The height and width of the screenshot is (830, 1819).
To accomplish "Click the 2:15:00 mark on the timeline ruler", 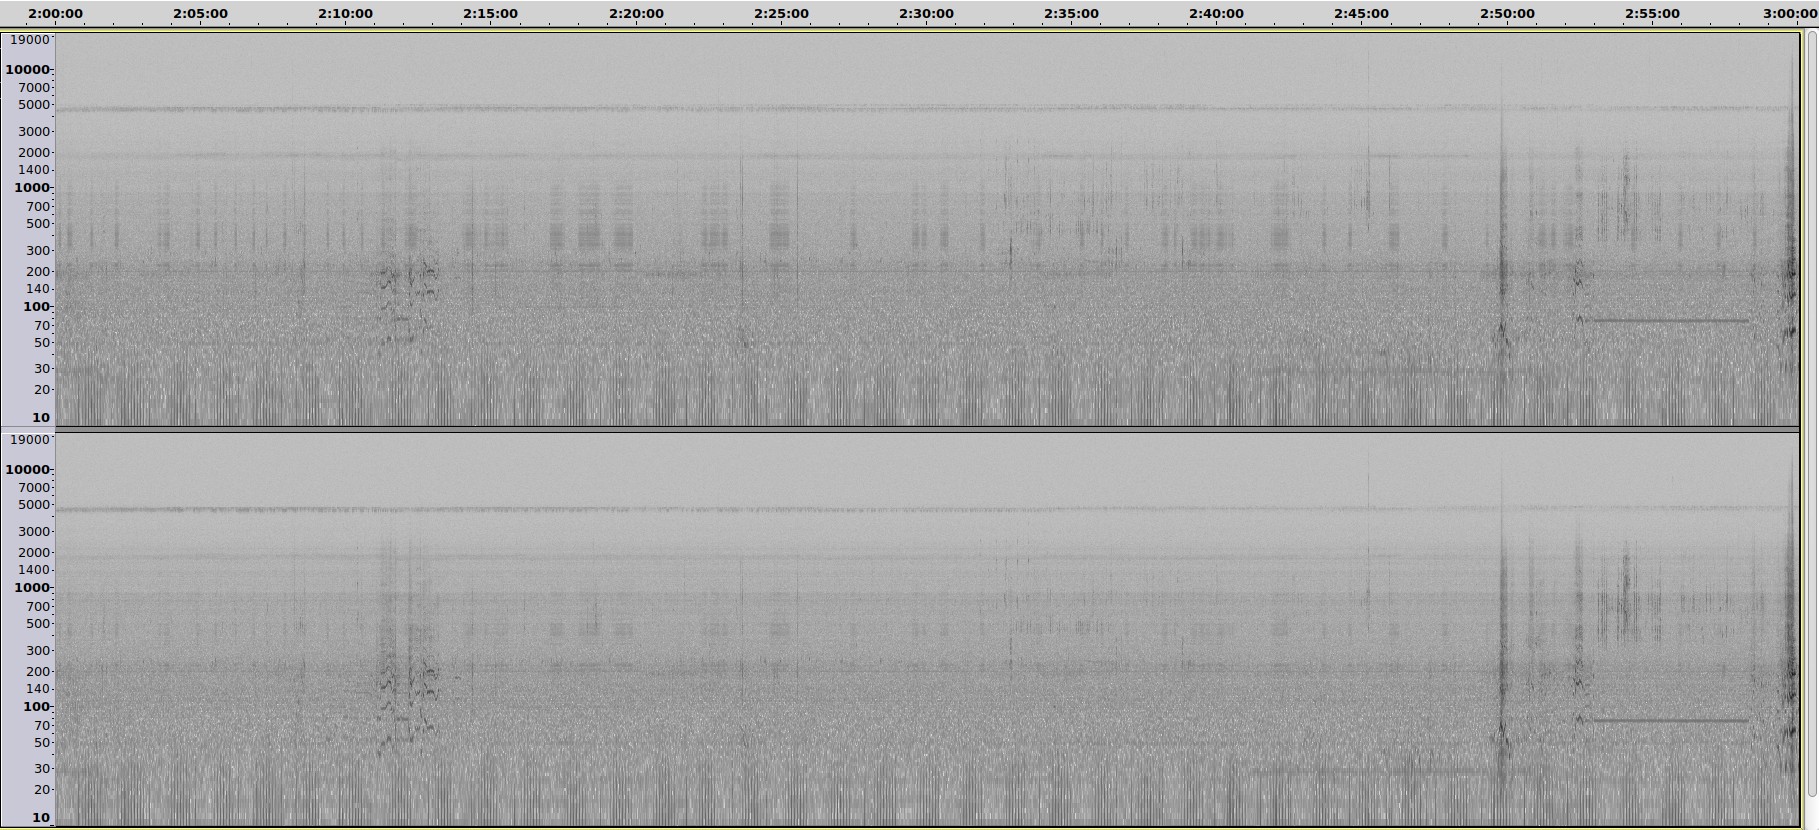I will (490, 14).
